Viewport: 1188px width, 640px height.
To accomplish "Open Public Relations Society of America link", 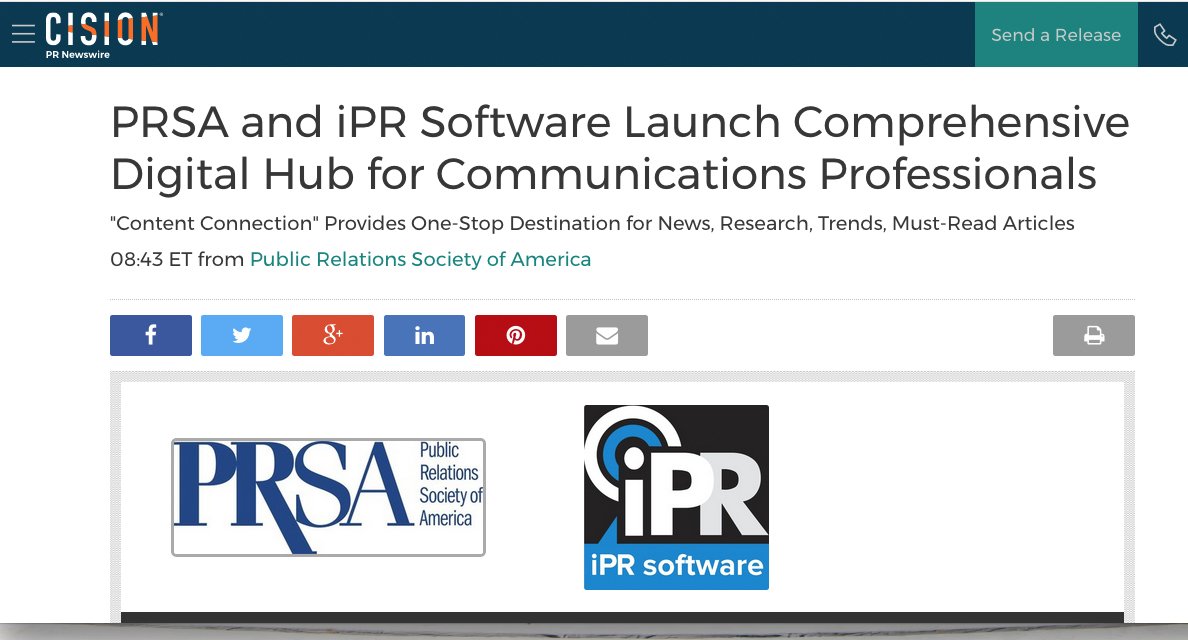I will coord(420,259).
